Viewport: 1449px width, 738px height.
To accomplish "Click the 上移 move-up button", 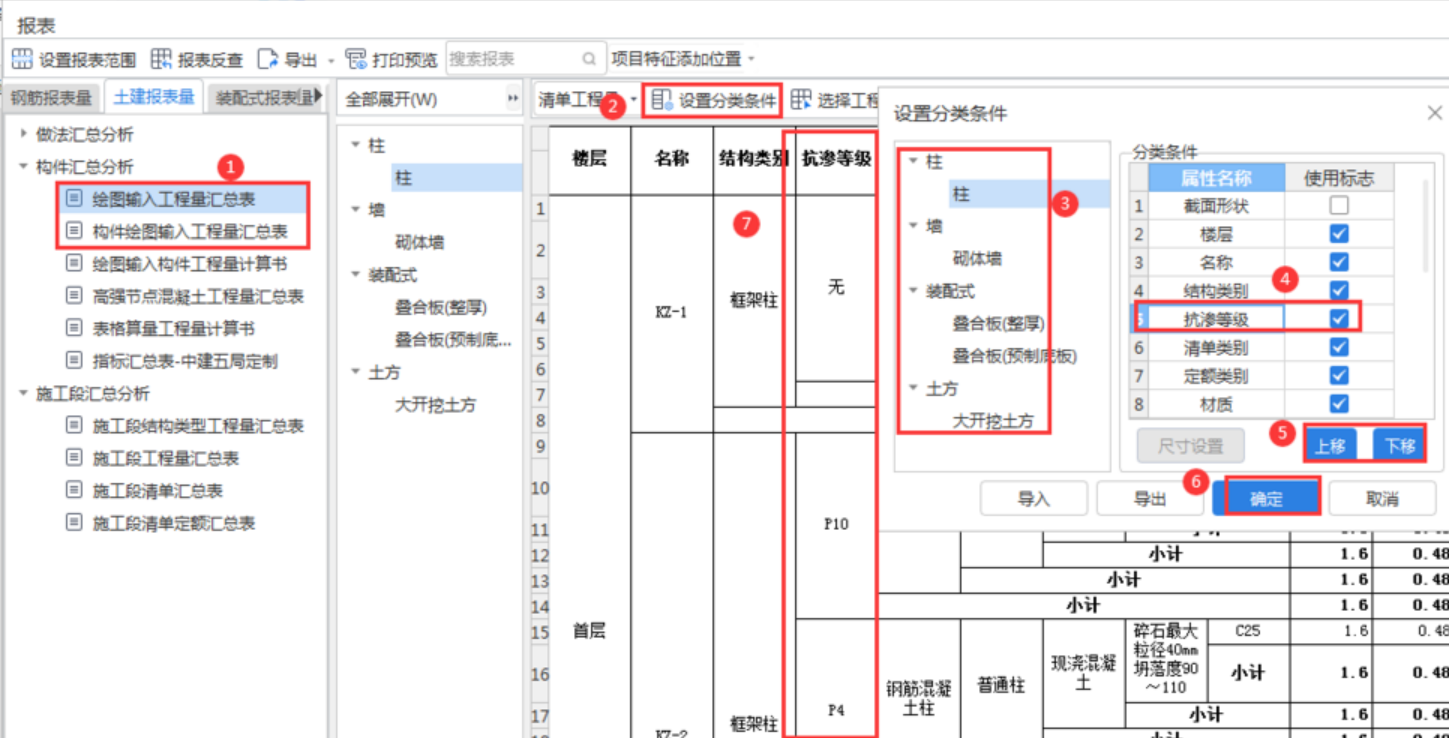I will tap(1330, 446).
